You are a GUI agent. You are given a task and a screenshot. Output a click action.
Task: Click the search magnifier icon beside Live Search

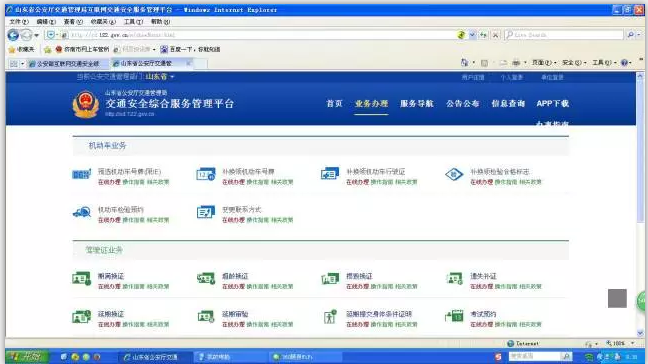click(631, 35)
